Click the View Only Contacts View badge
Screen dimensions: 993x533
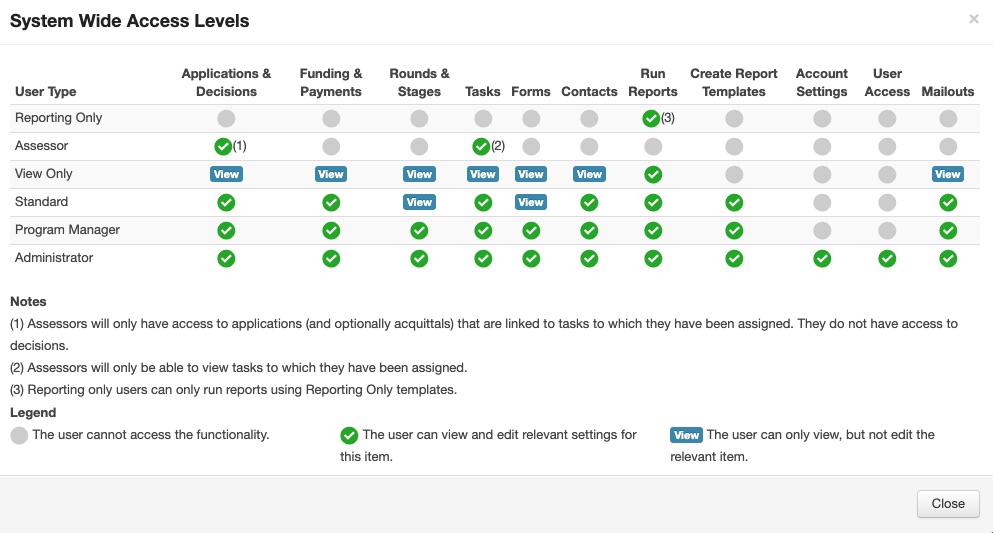589,174
